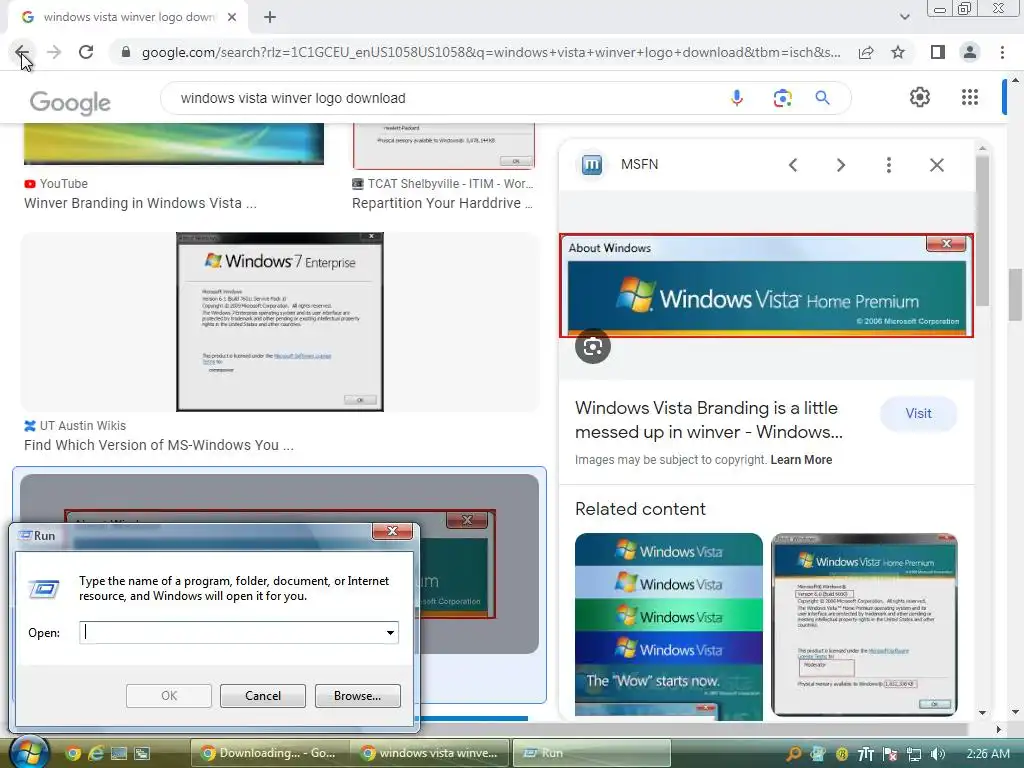Click the page vertical scrollbar thumb

click(x=1015, y=294)
